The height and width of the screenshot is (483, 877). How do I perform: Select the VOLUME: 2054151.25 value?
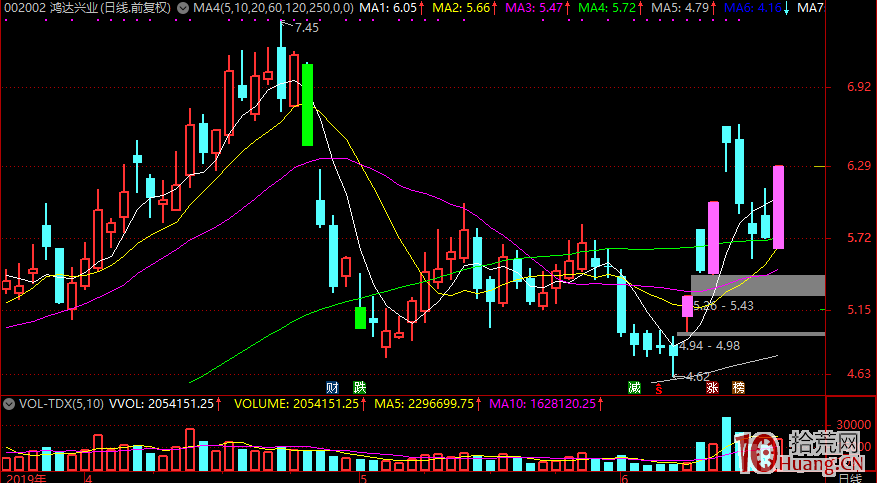[x=296, y=403]
